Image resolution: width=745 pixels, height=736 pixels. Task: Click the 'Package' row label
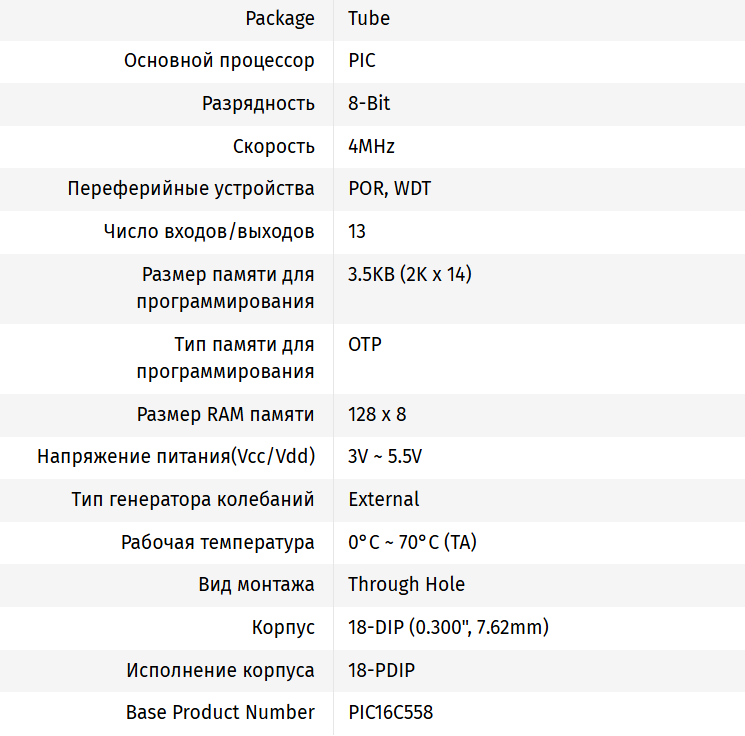click(280, 18)
